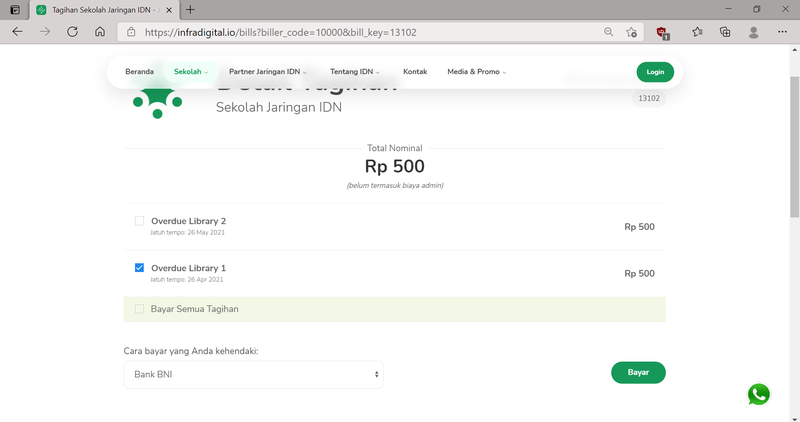The image size is (800, 422).
Task: Click Jatuh tempo: 26 May 2021 text
Action: tap(187, 232)
